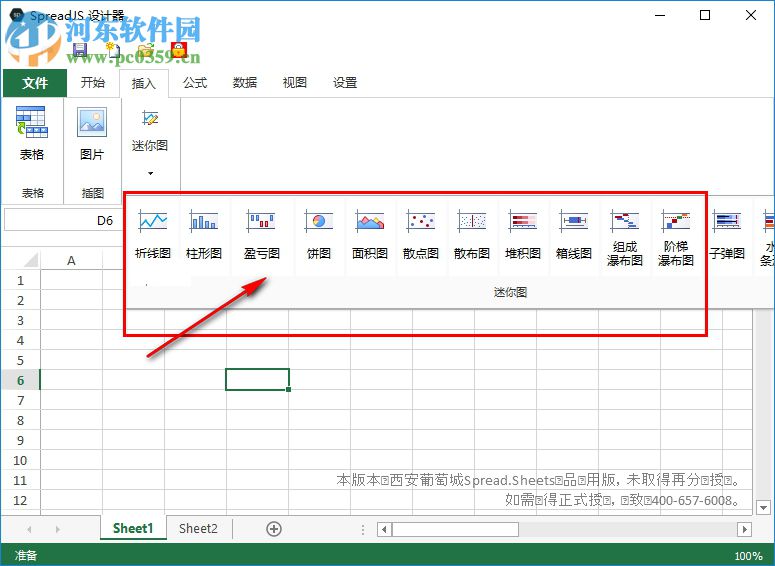Choose the 饼图 pie sparkline

[319, 235]
